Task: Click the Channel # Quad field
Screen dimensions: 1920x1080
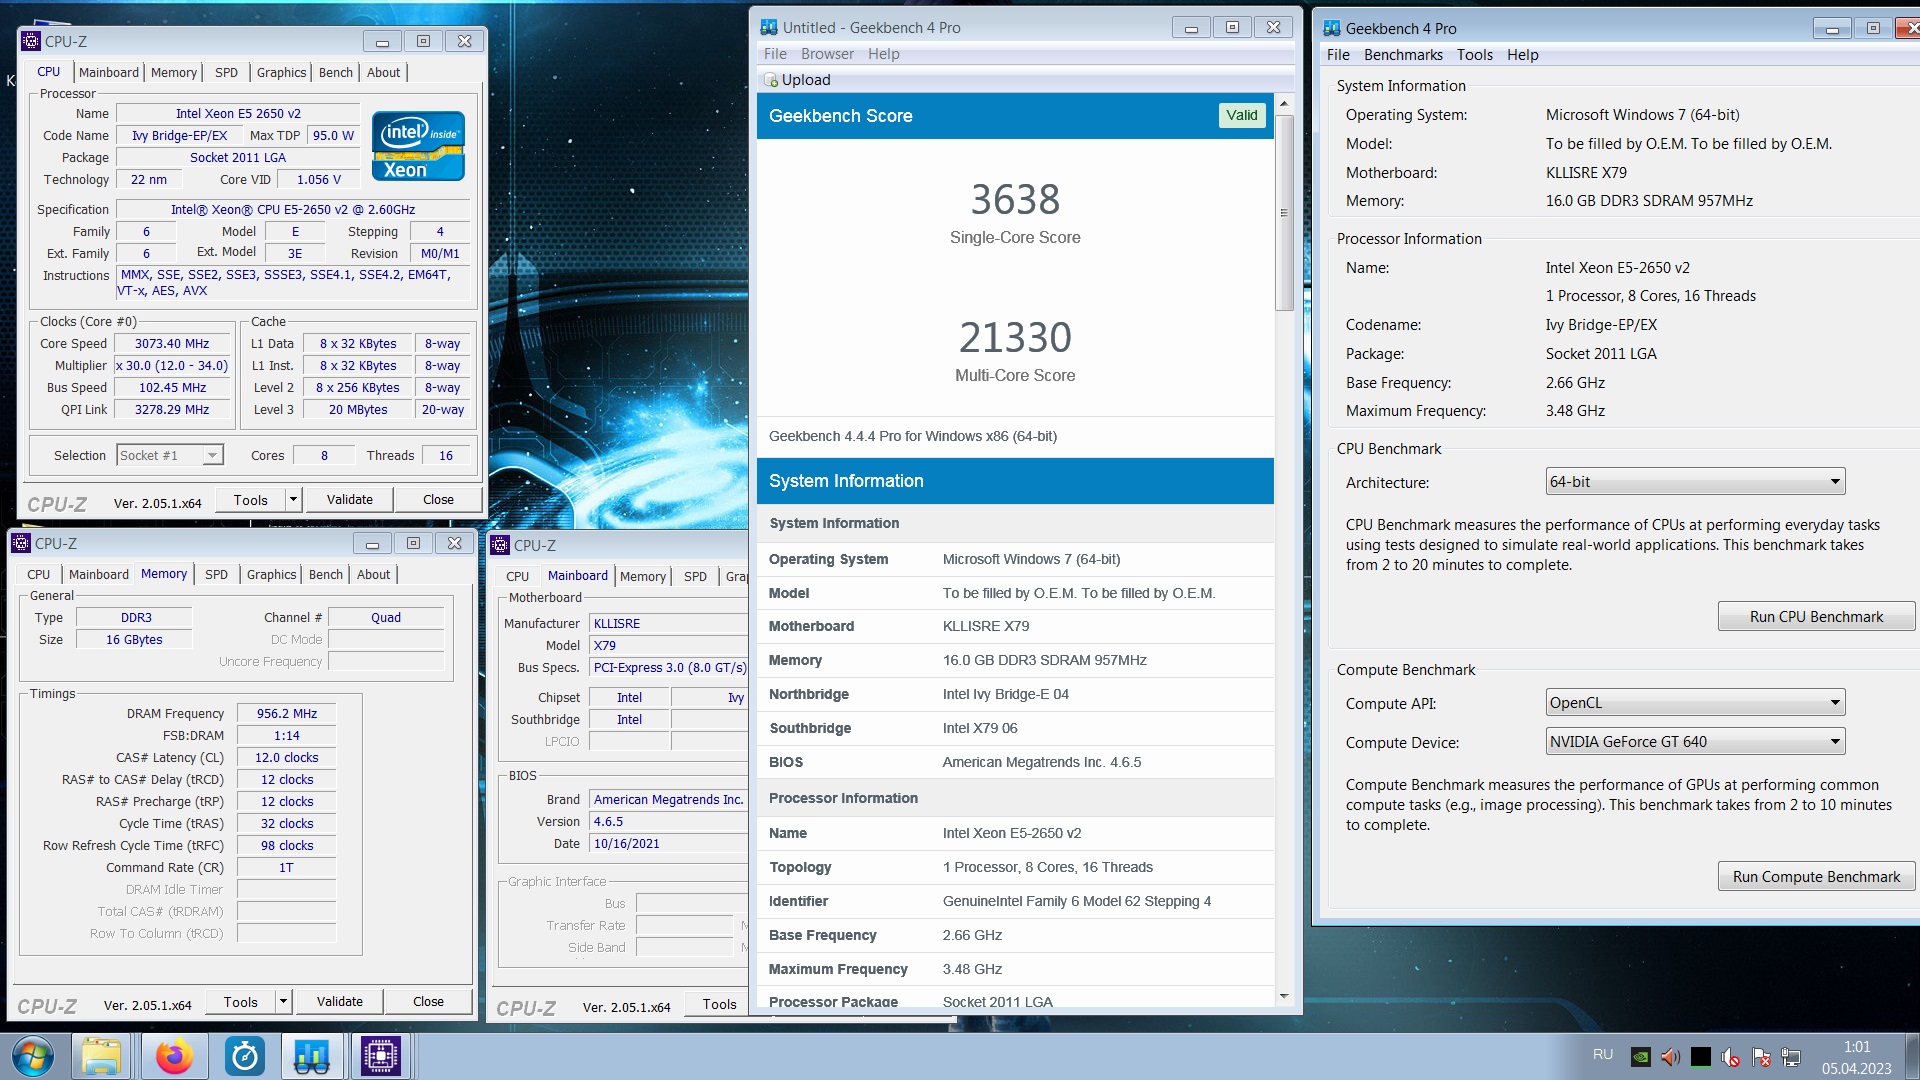Action: [386, 617]
